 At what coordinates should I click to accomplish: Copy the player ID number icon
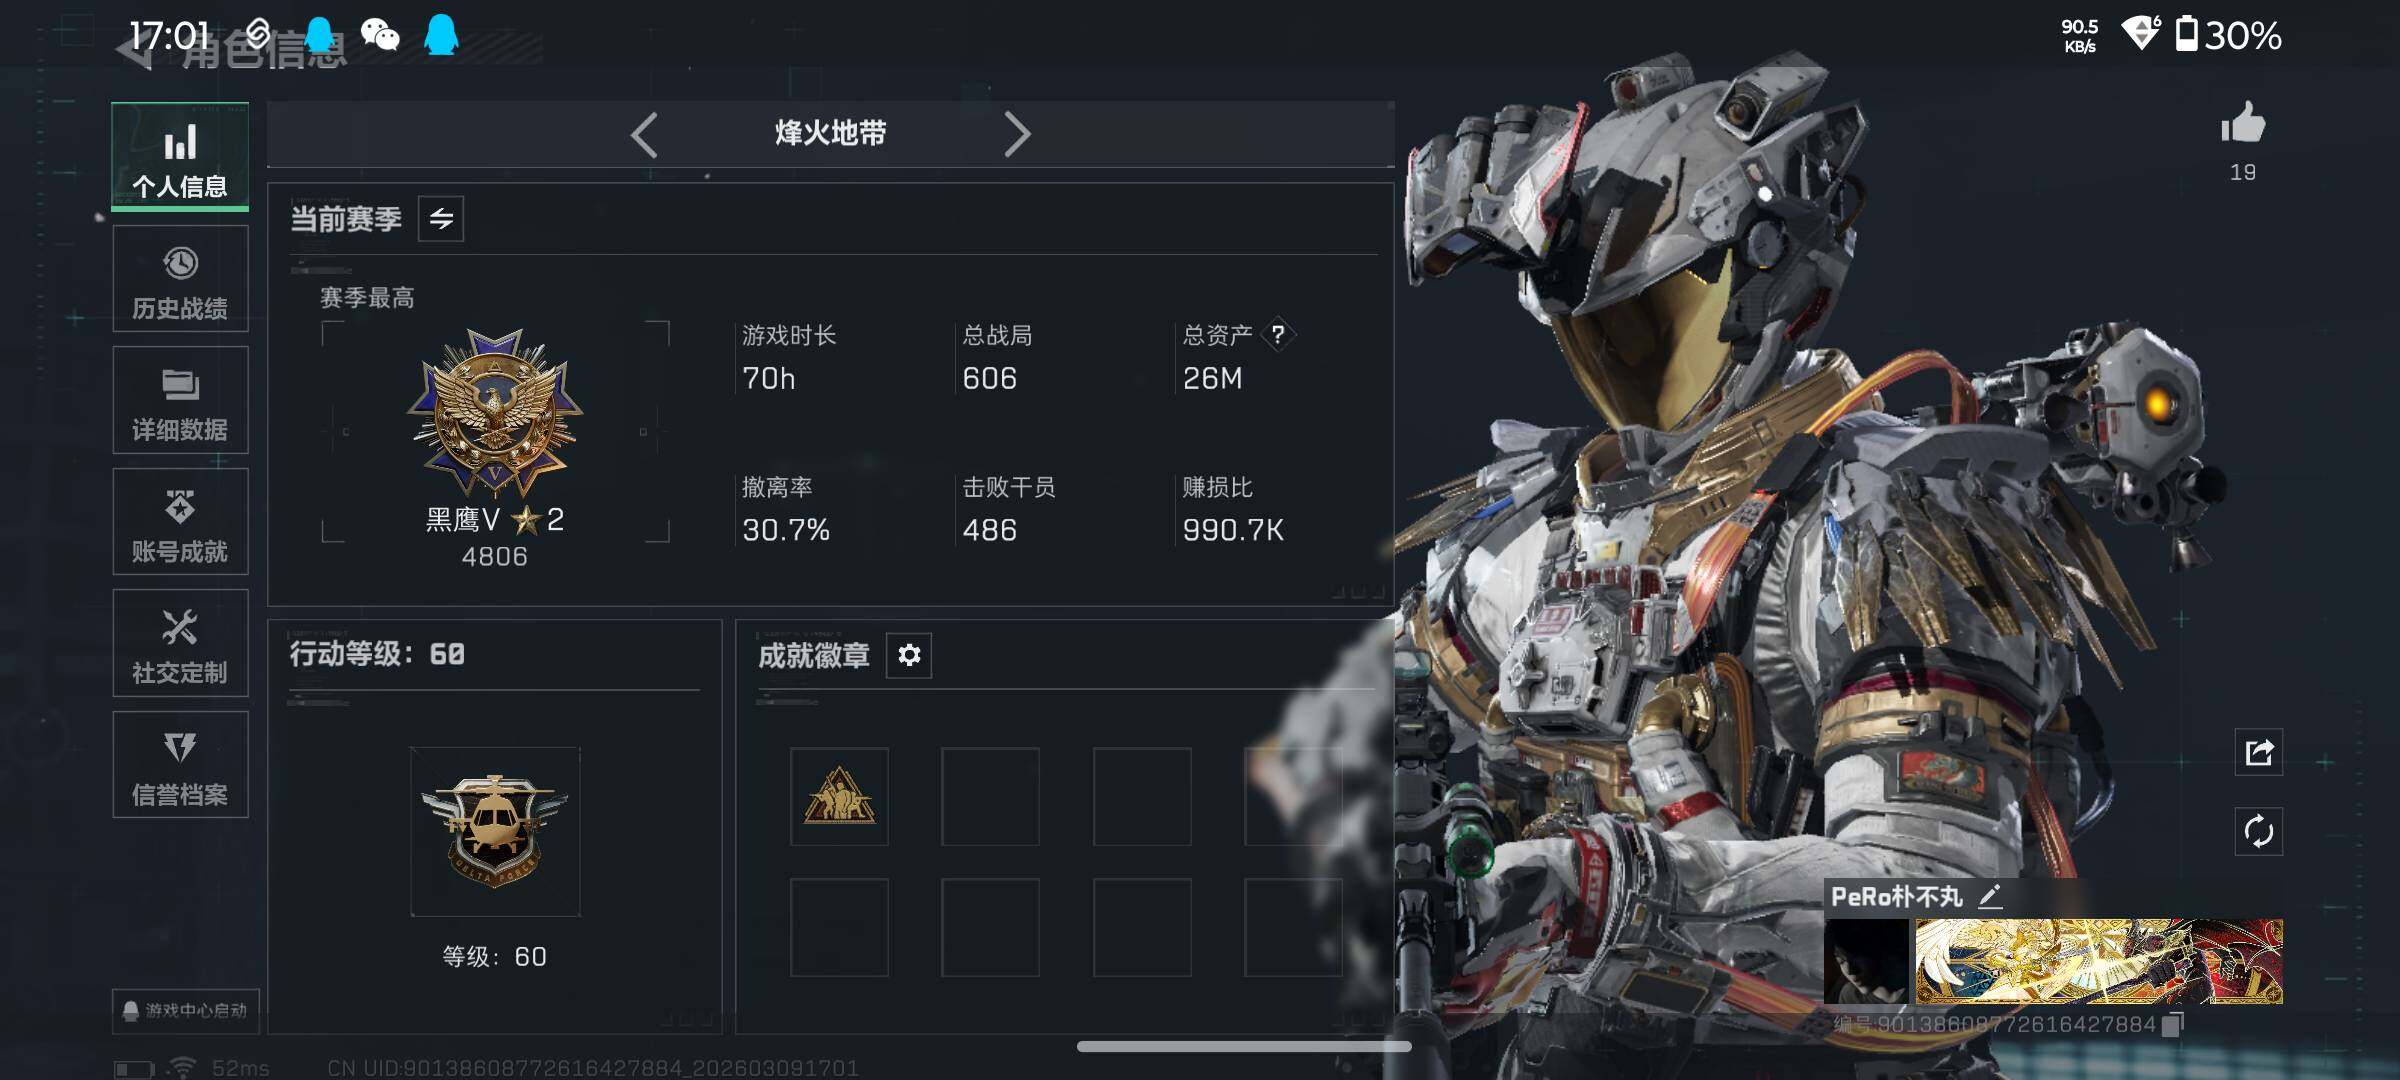click(x=2172, y=1025)
